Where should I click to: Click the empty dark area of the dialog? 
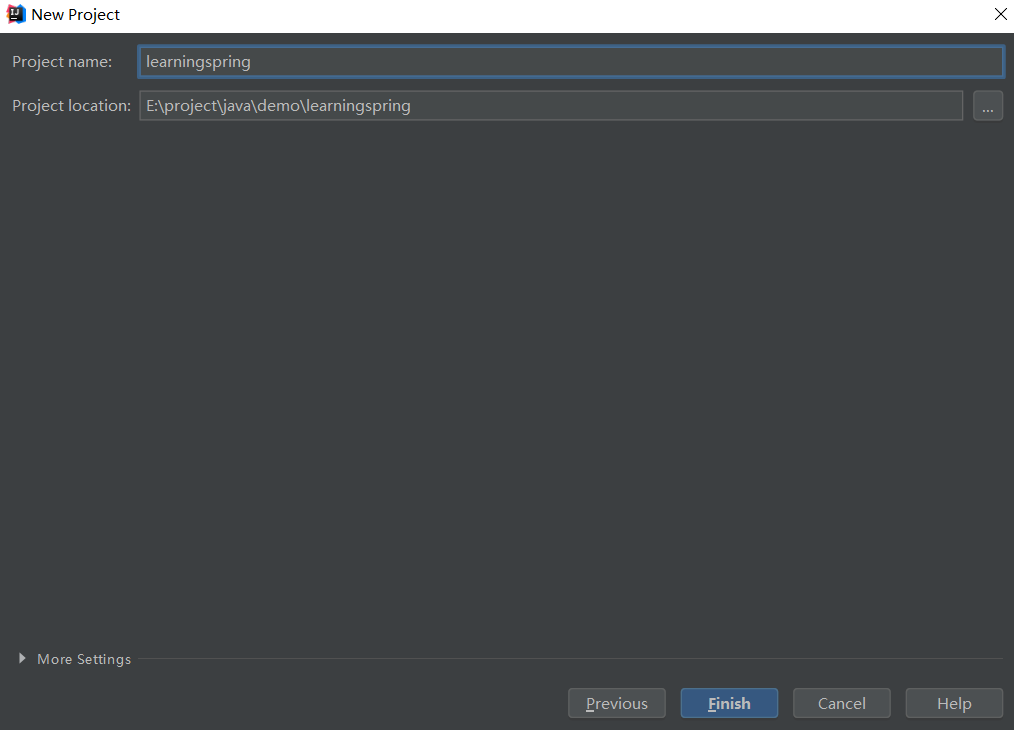pos(500,380)
